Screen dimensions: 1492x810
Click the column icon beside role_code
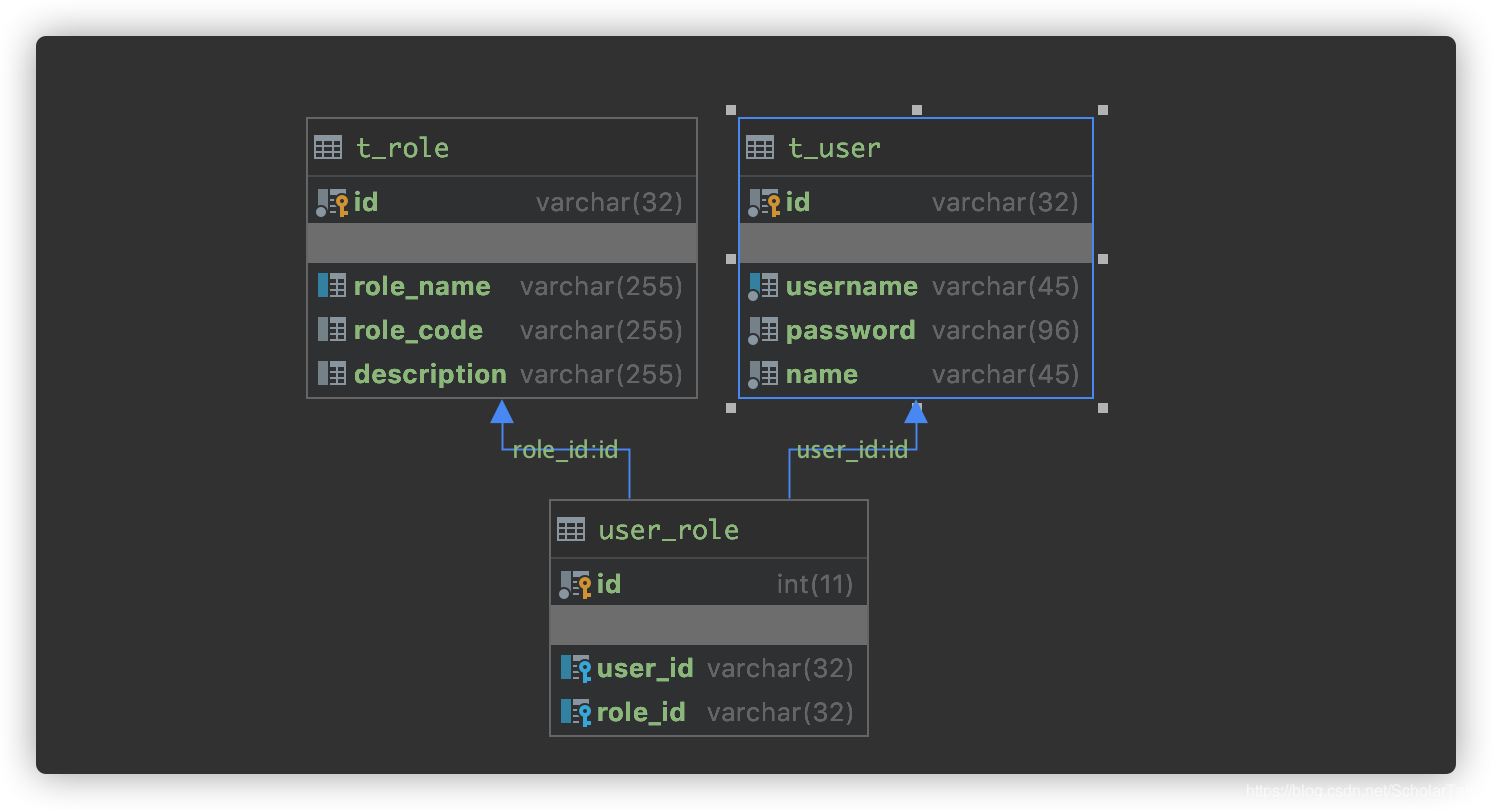click(x=332, y=330)
